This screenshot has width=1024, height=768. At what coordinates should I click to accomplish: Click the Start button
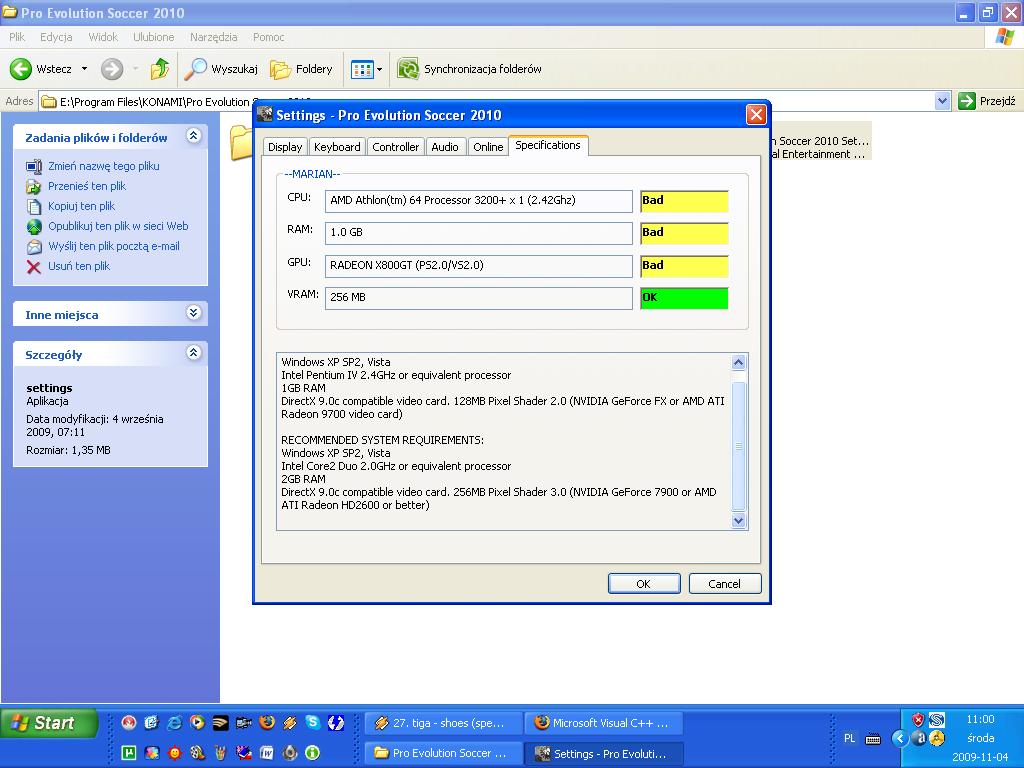click(49, 723)
